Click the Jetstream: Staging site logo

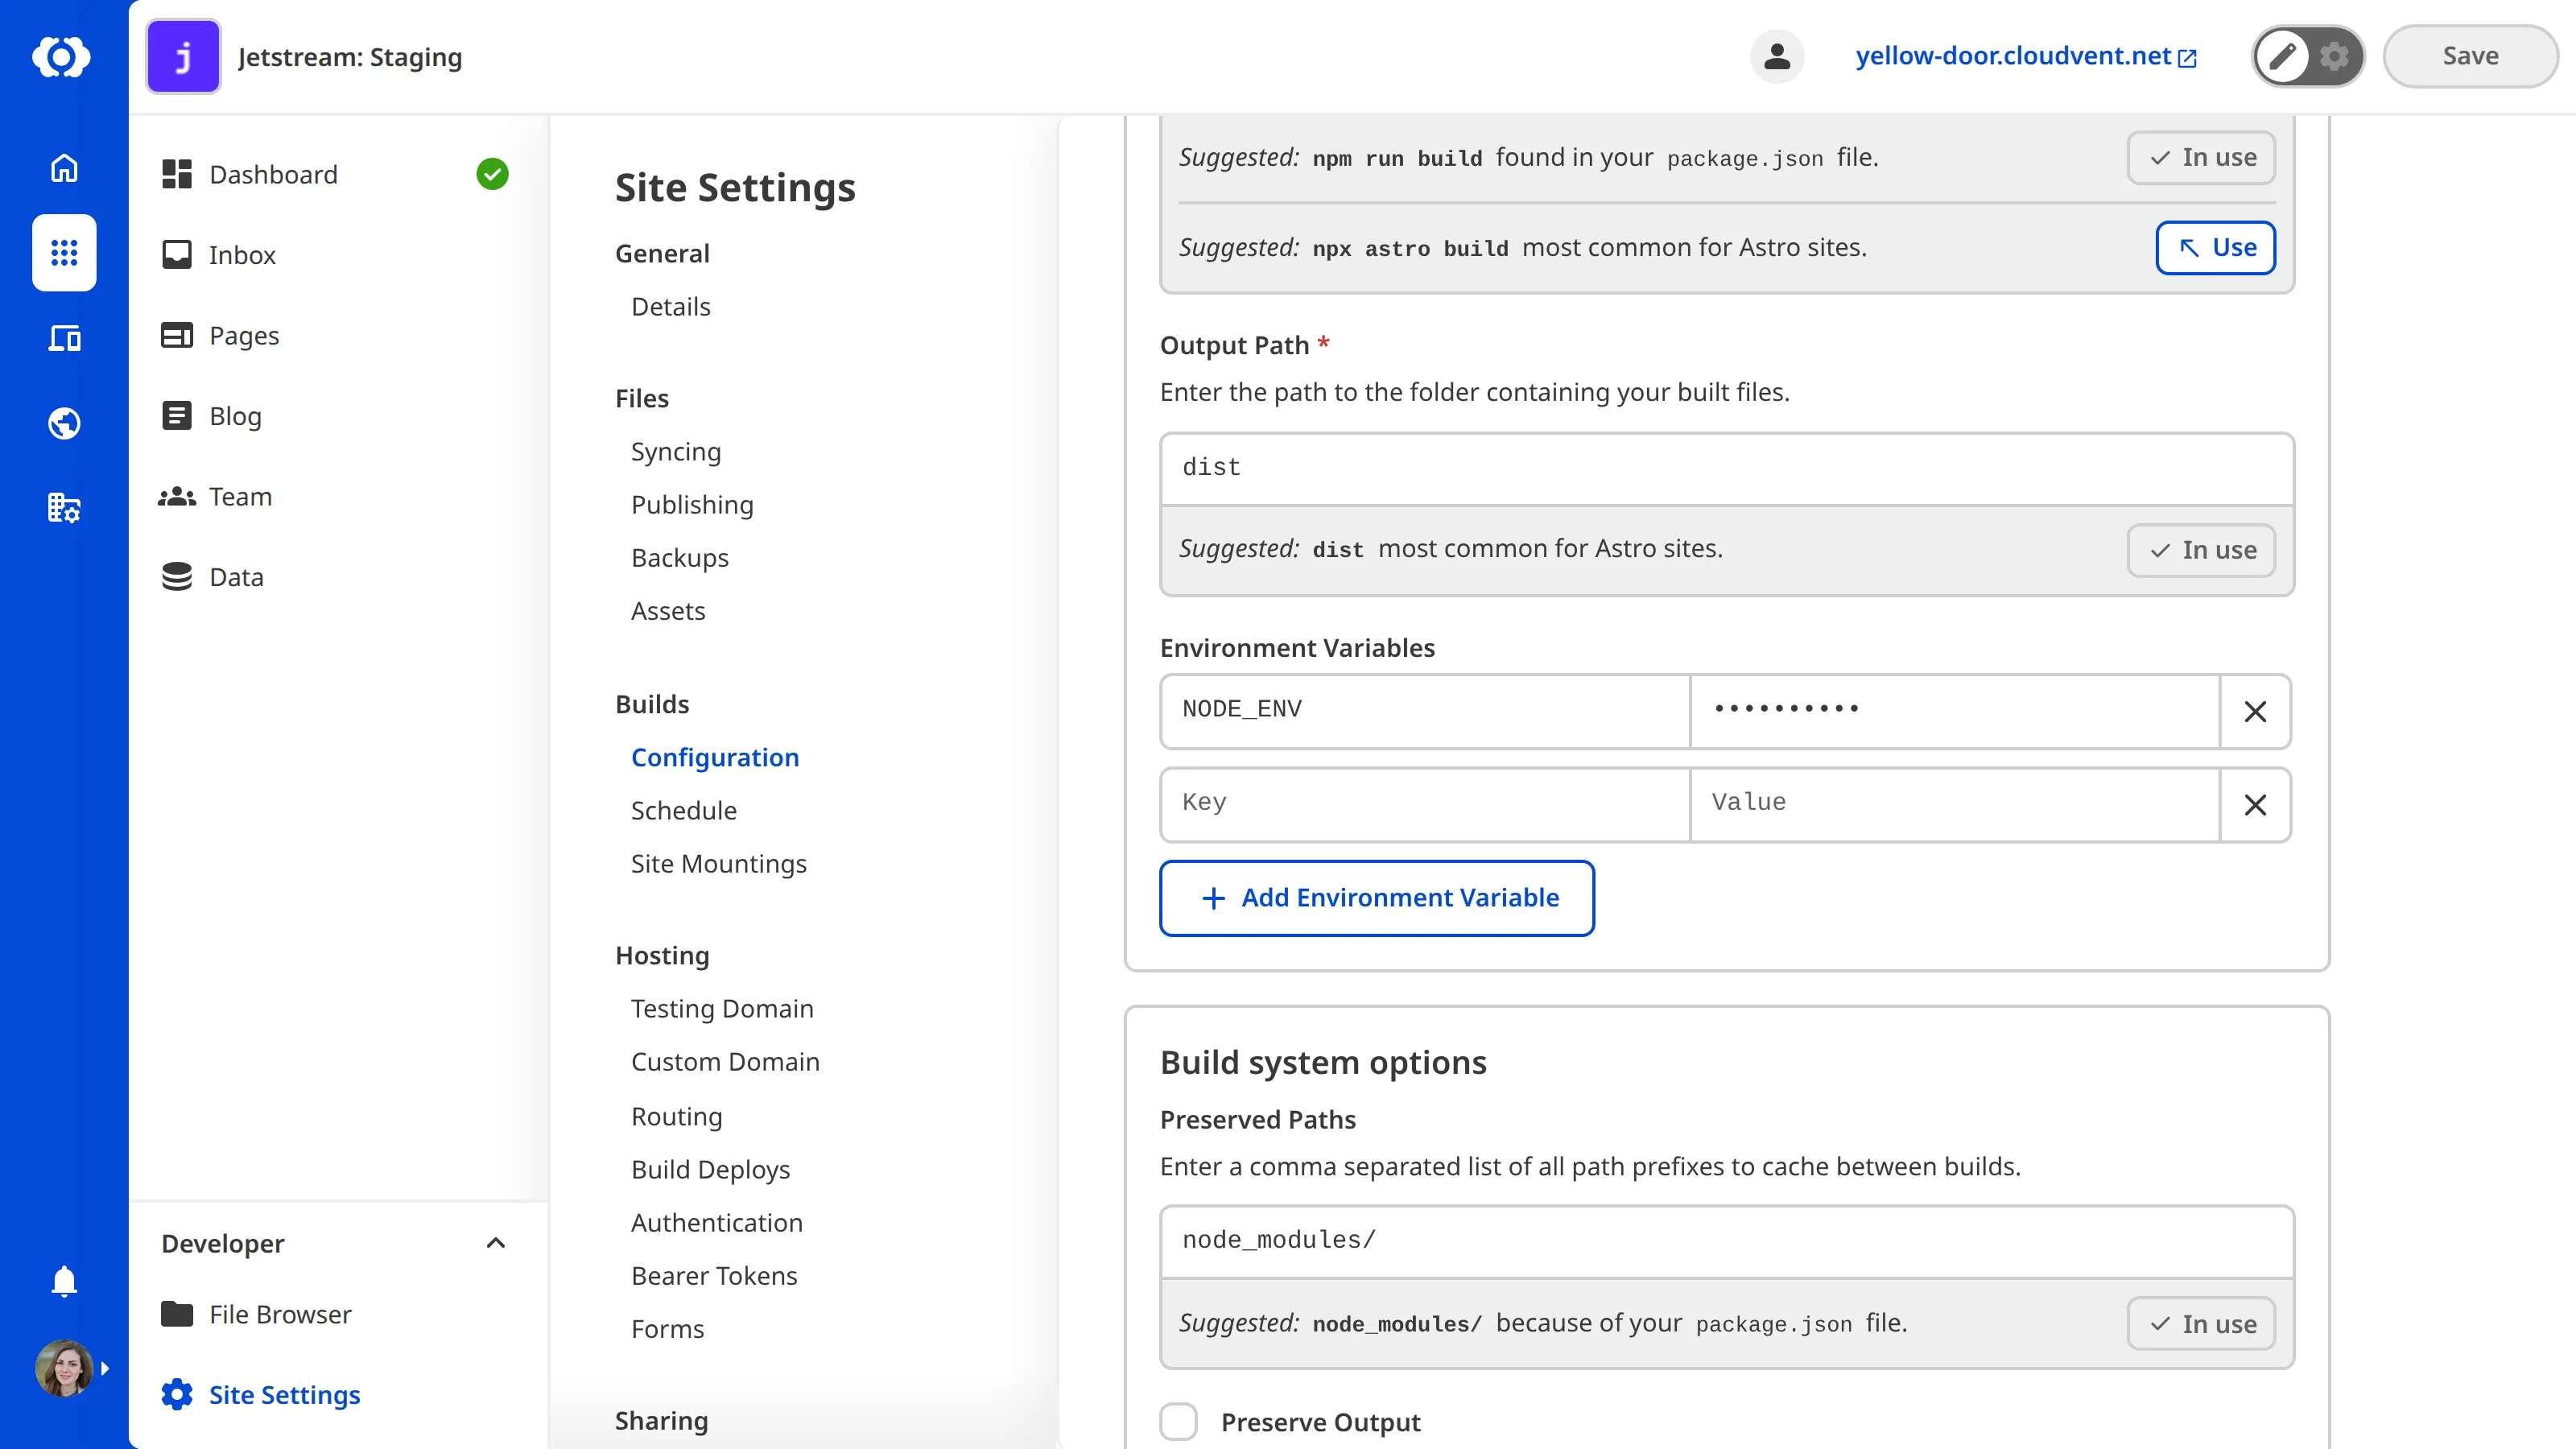183,56
